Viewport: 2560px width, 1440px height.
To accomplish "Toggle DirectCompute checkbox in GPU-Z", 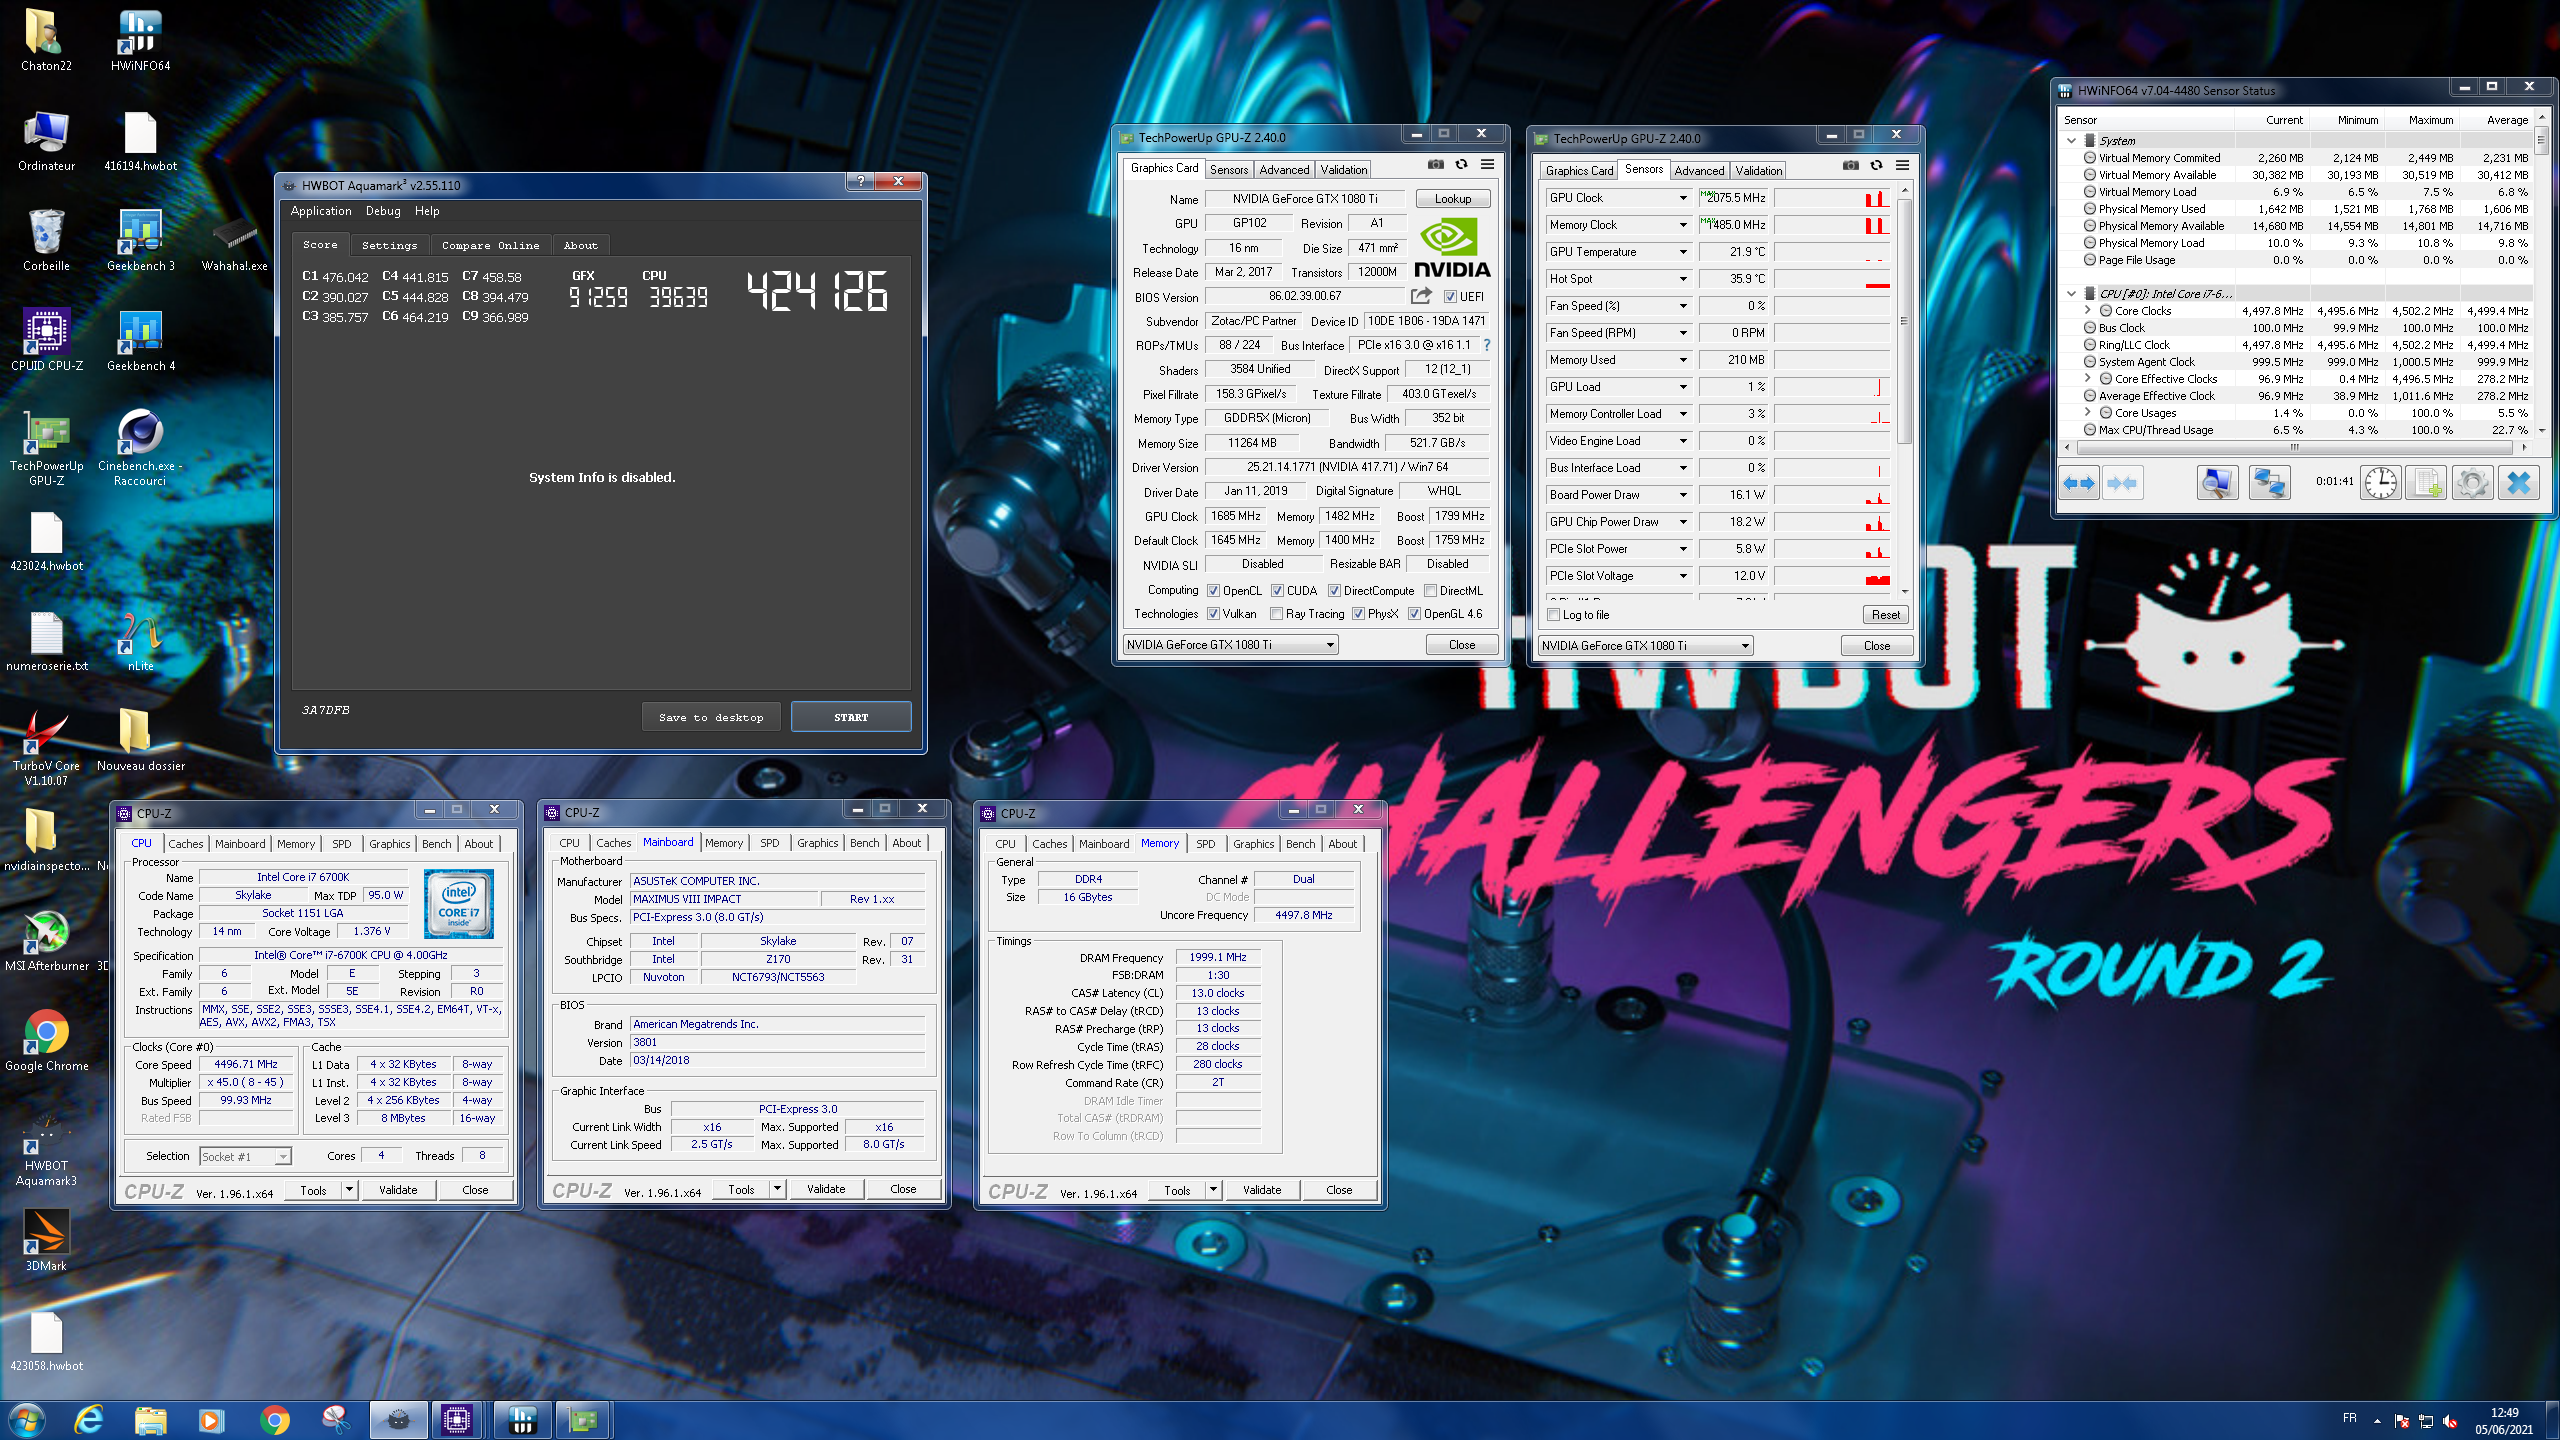I will tap(1334, 591).
